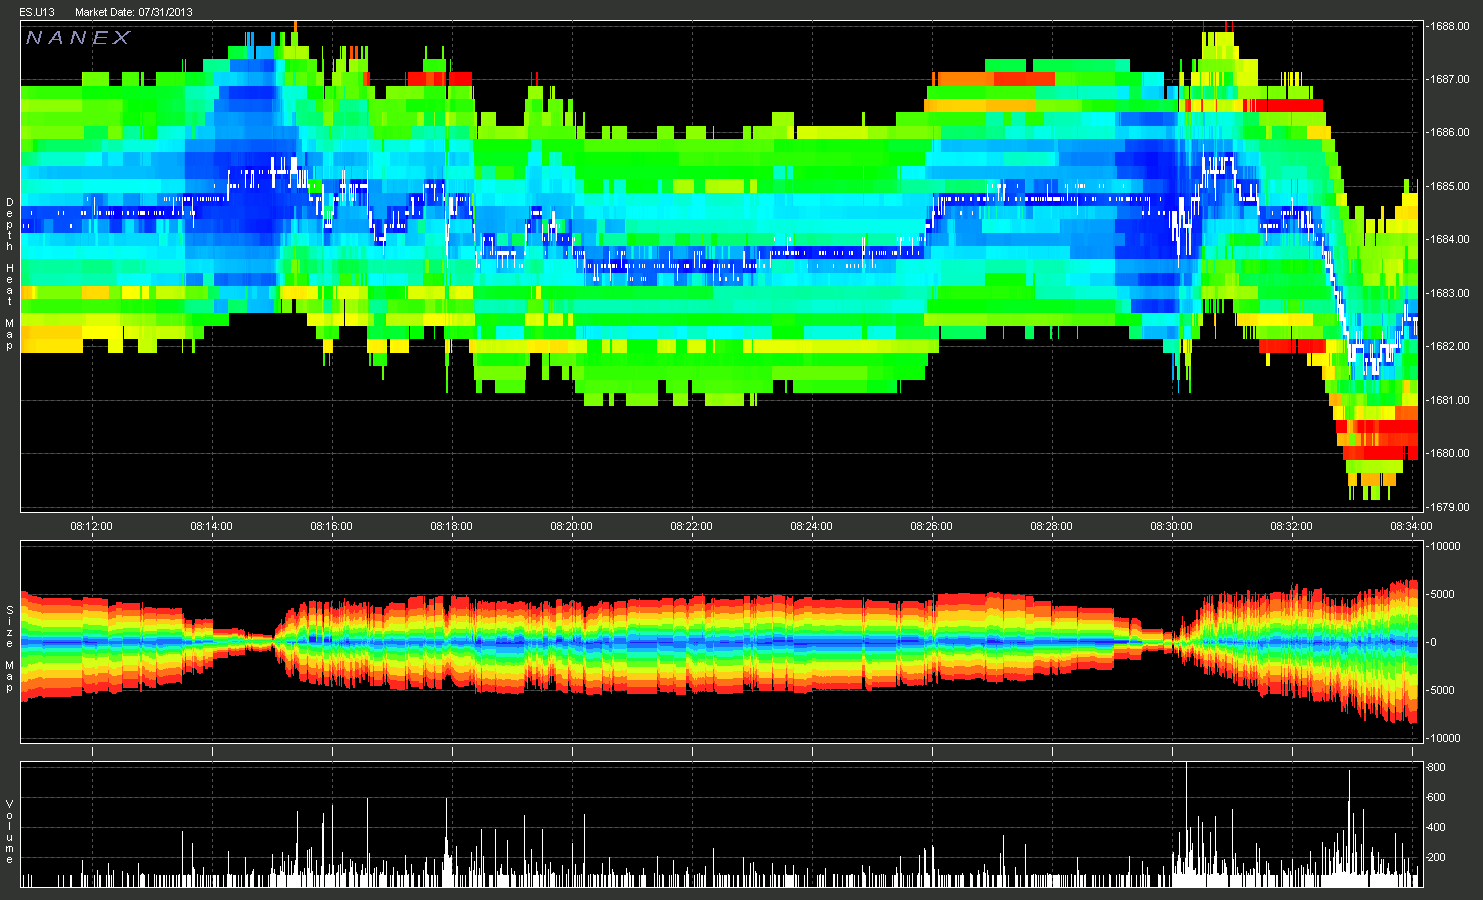This screenshot has width=1483, height=900.
Task: Click the tallest volume spike near 08:30
Action: [x=1186, y=824]
